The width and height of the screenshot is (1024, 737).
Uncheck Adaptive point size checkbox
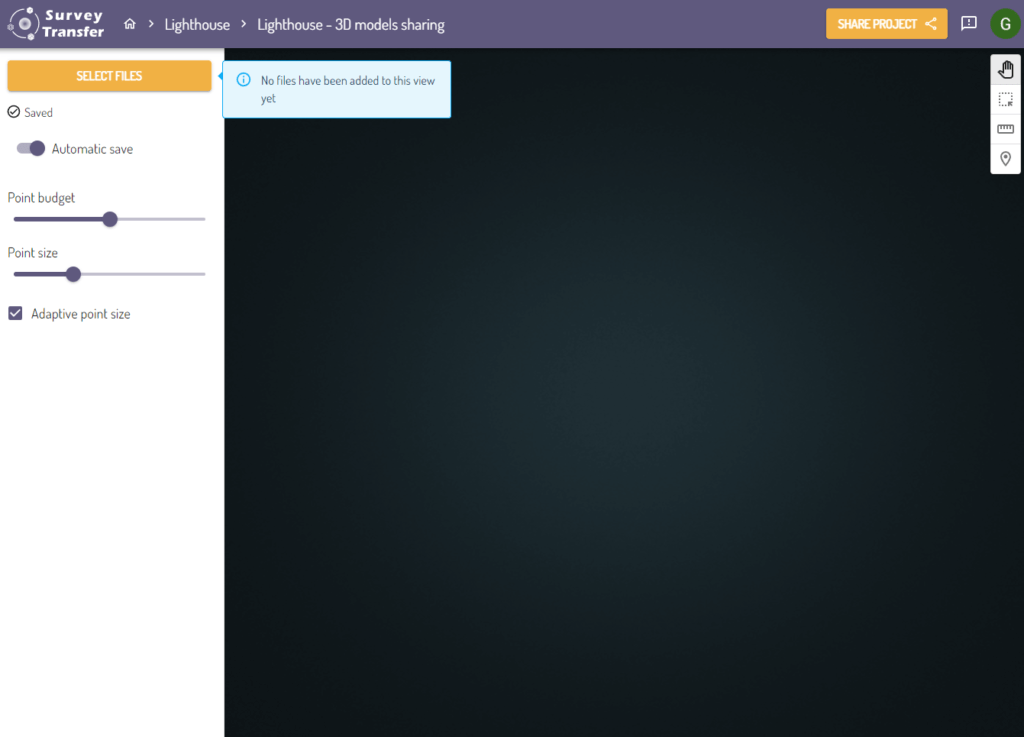point(15,314)
